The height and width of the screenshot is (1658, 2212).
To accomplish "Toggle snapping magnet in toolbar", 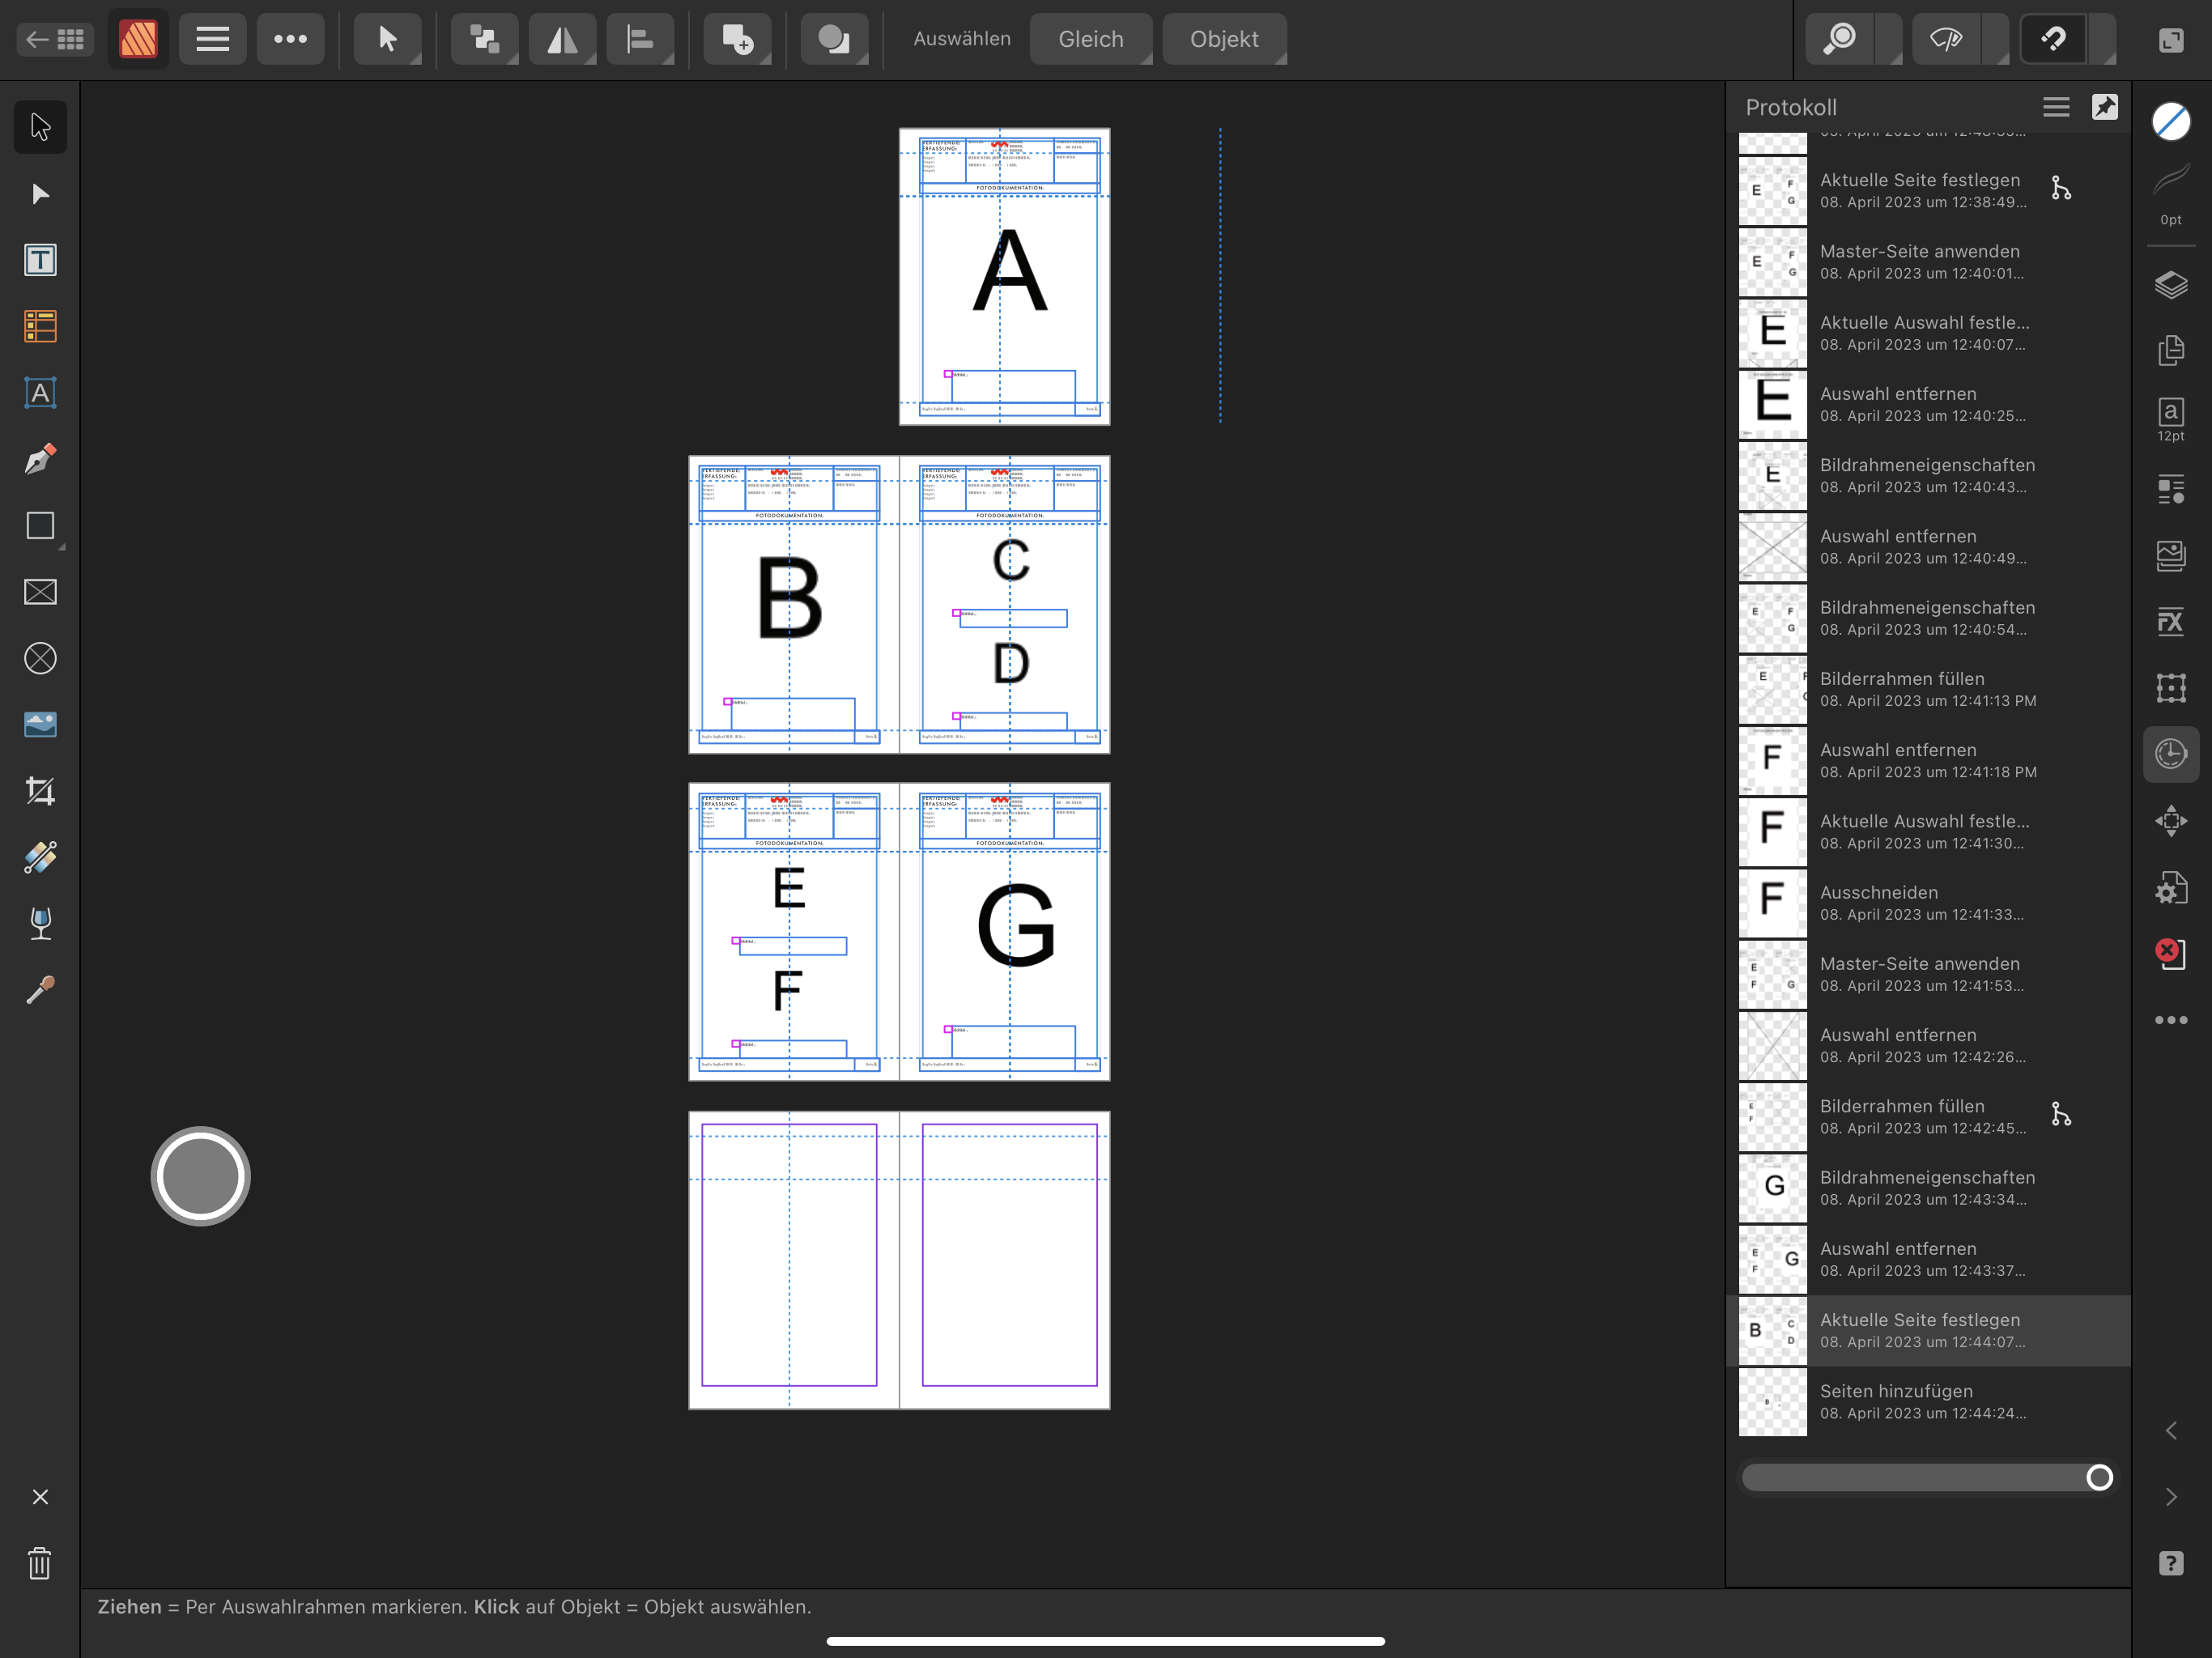I will 2053,39.
